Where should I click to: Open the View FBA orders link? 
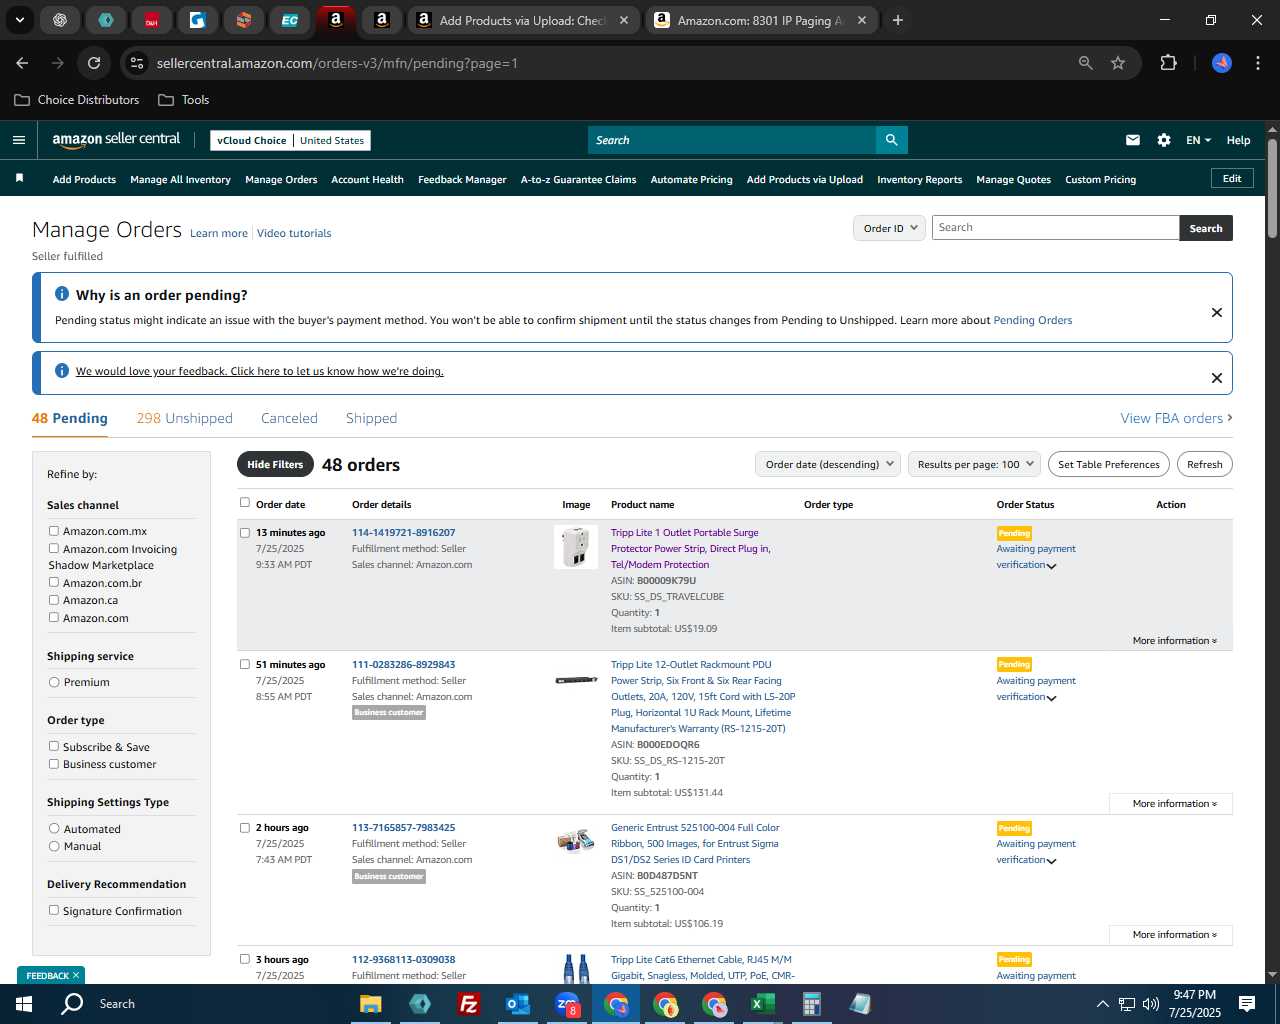pos(1176,418)
